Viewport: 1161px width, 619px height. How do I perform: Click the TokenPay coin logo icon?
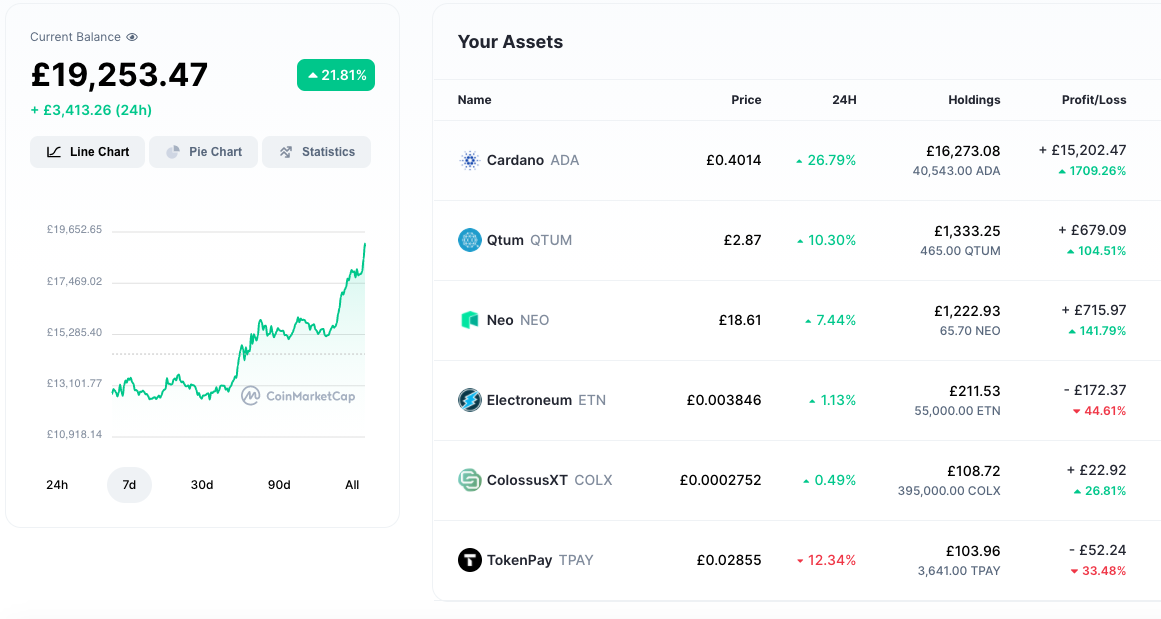pyautogui.click(x=470, y=560)
